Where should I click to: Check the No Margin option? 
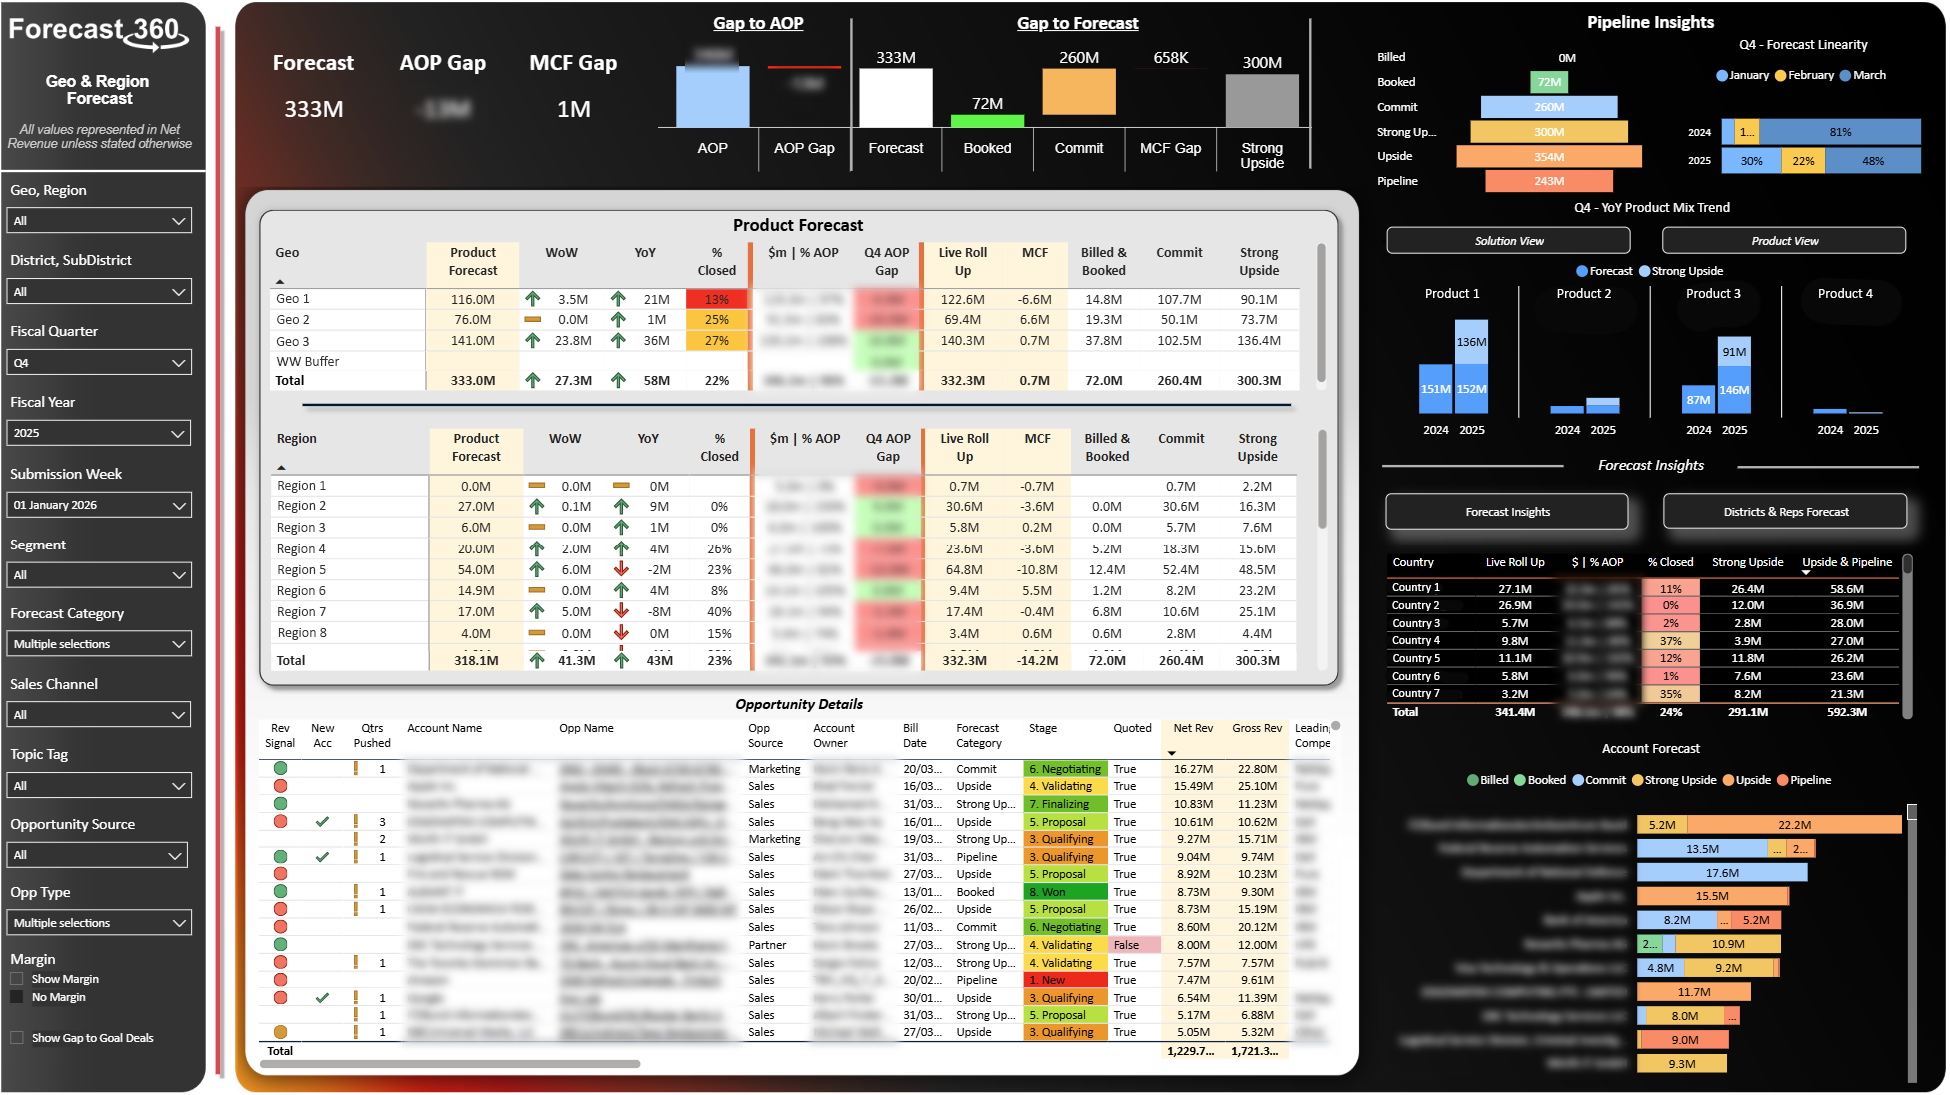pyautogui.click(x=16, y=997)
